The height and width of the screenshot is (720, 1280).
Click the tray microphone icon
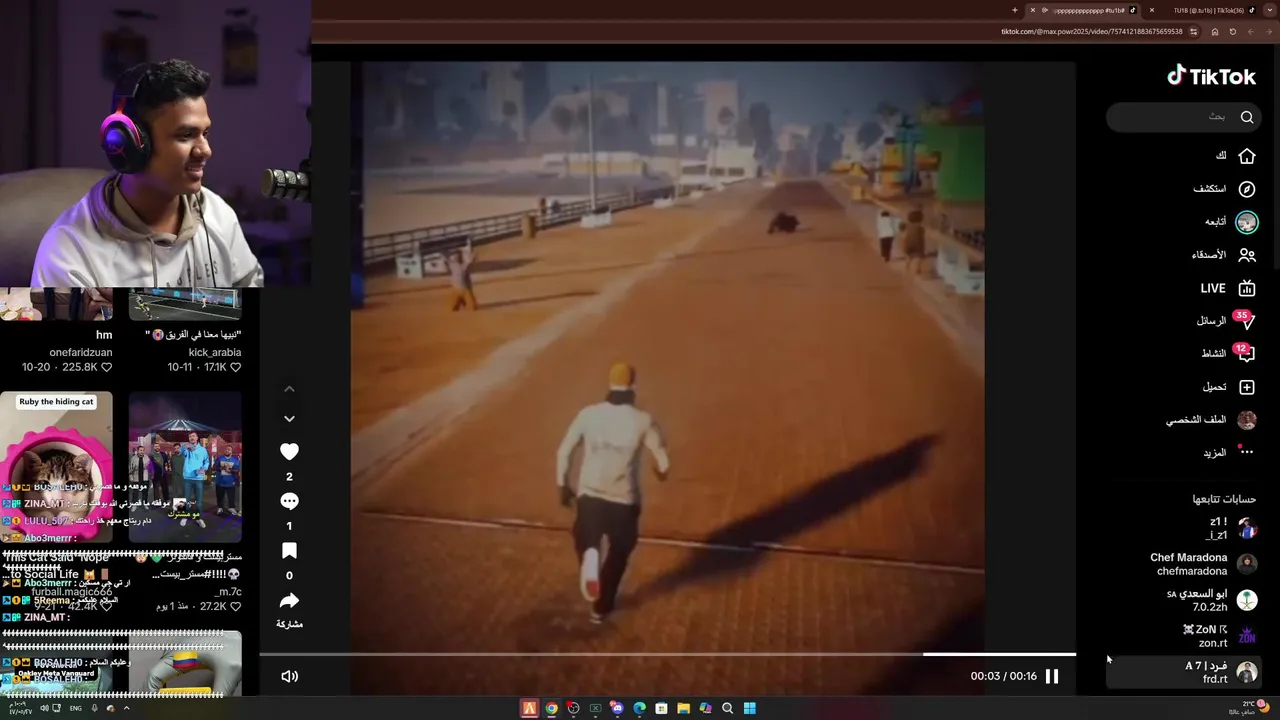pos(94,708)
